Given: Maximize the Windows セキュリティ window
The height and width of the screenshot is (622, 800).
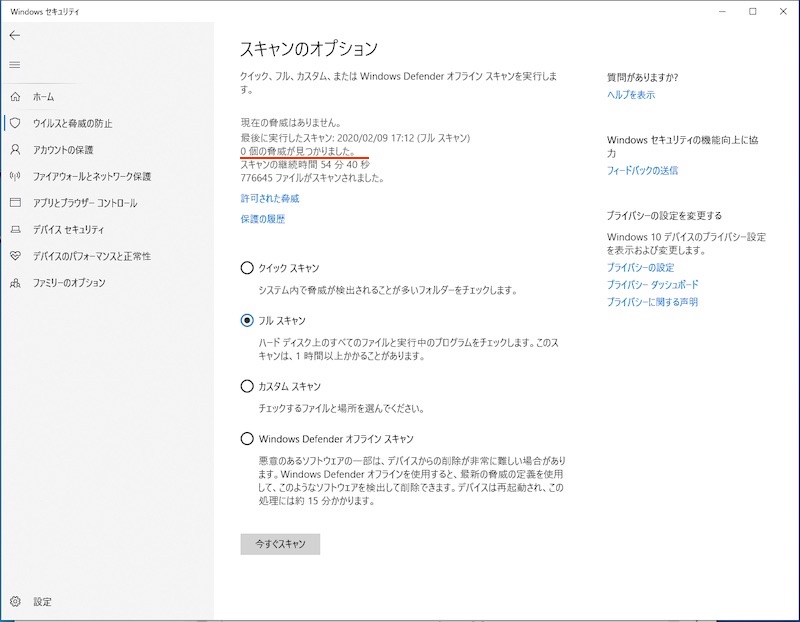Looking at the screenshot, I should click(x=753, y=11).
